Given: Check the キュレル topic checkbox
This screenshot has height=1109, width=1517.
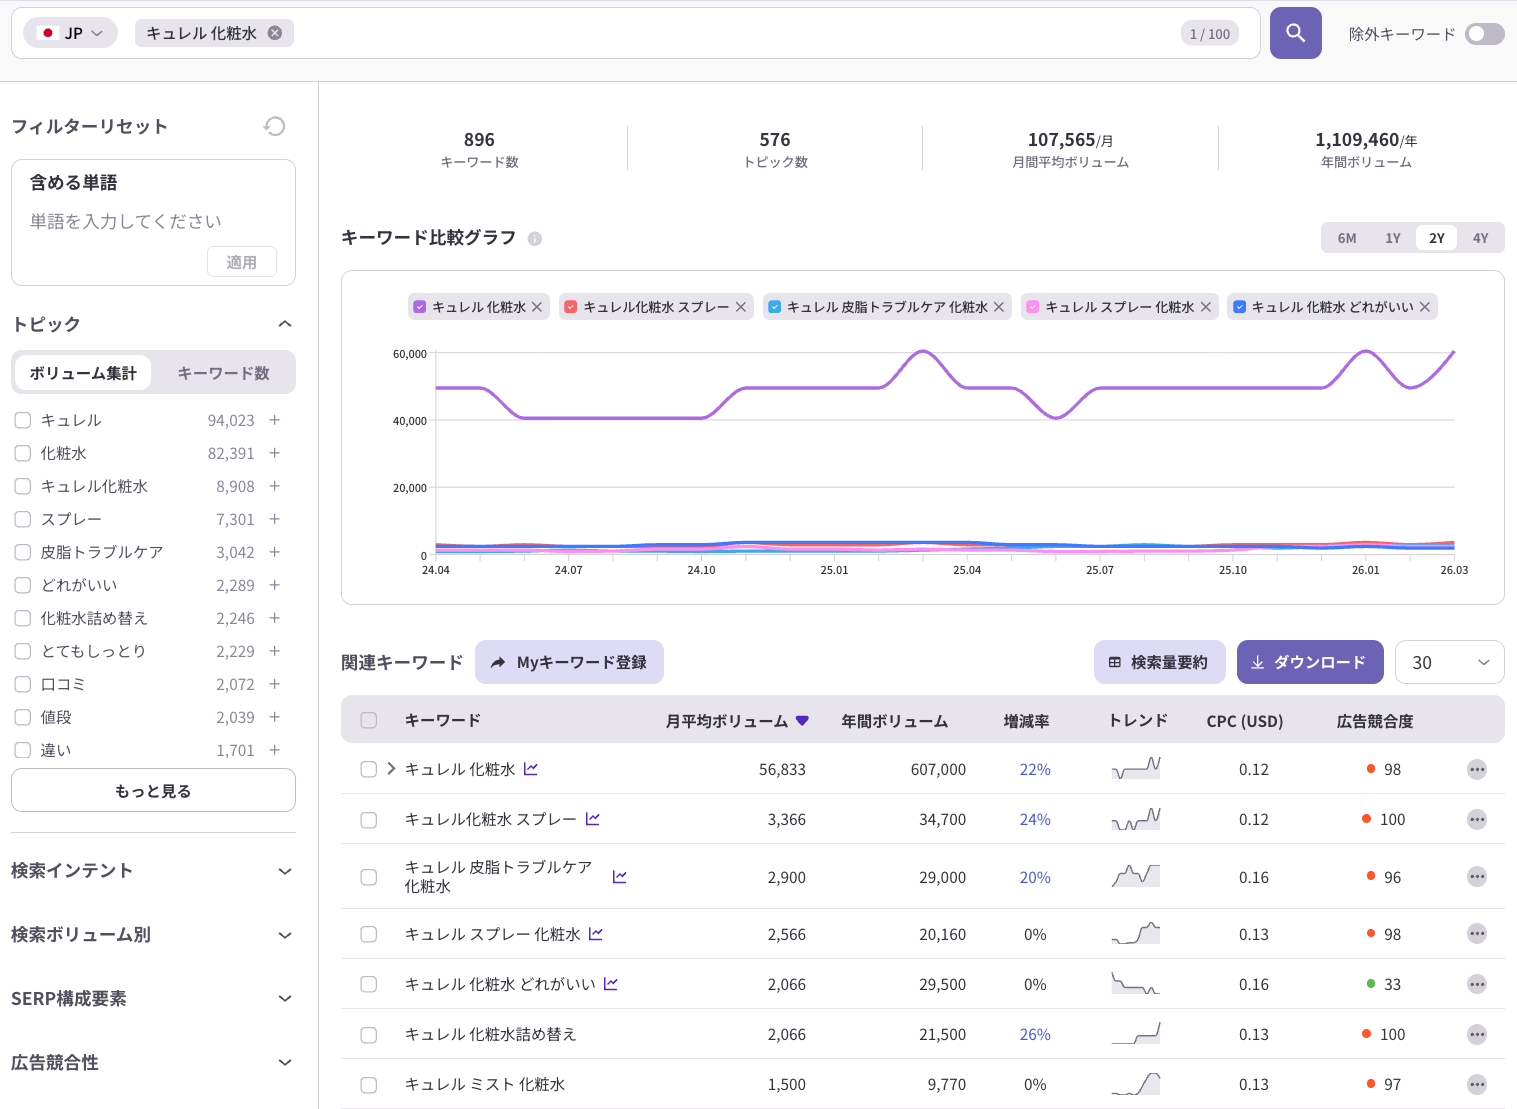Looking at the screenshot, I should [23, 420].
